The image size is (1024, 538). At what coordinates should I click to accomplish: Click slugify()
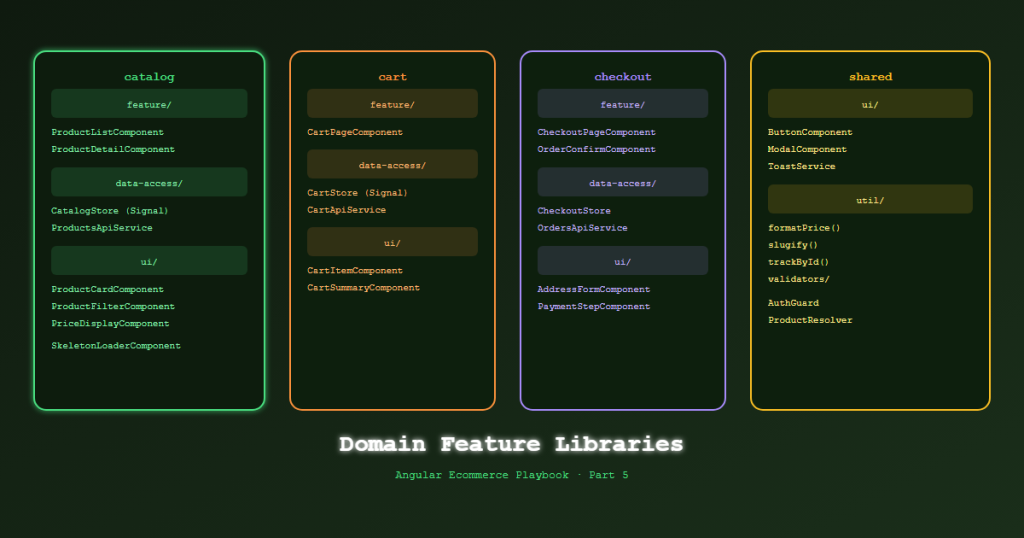point(793,245)
